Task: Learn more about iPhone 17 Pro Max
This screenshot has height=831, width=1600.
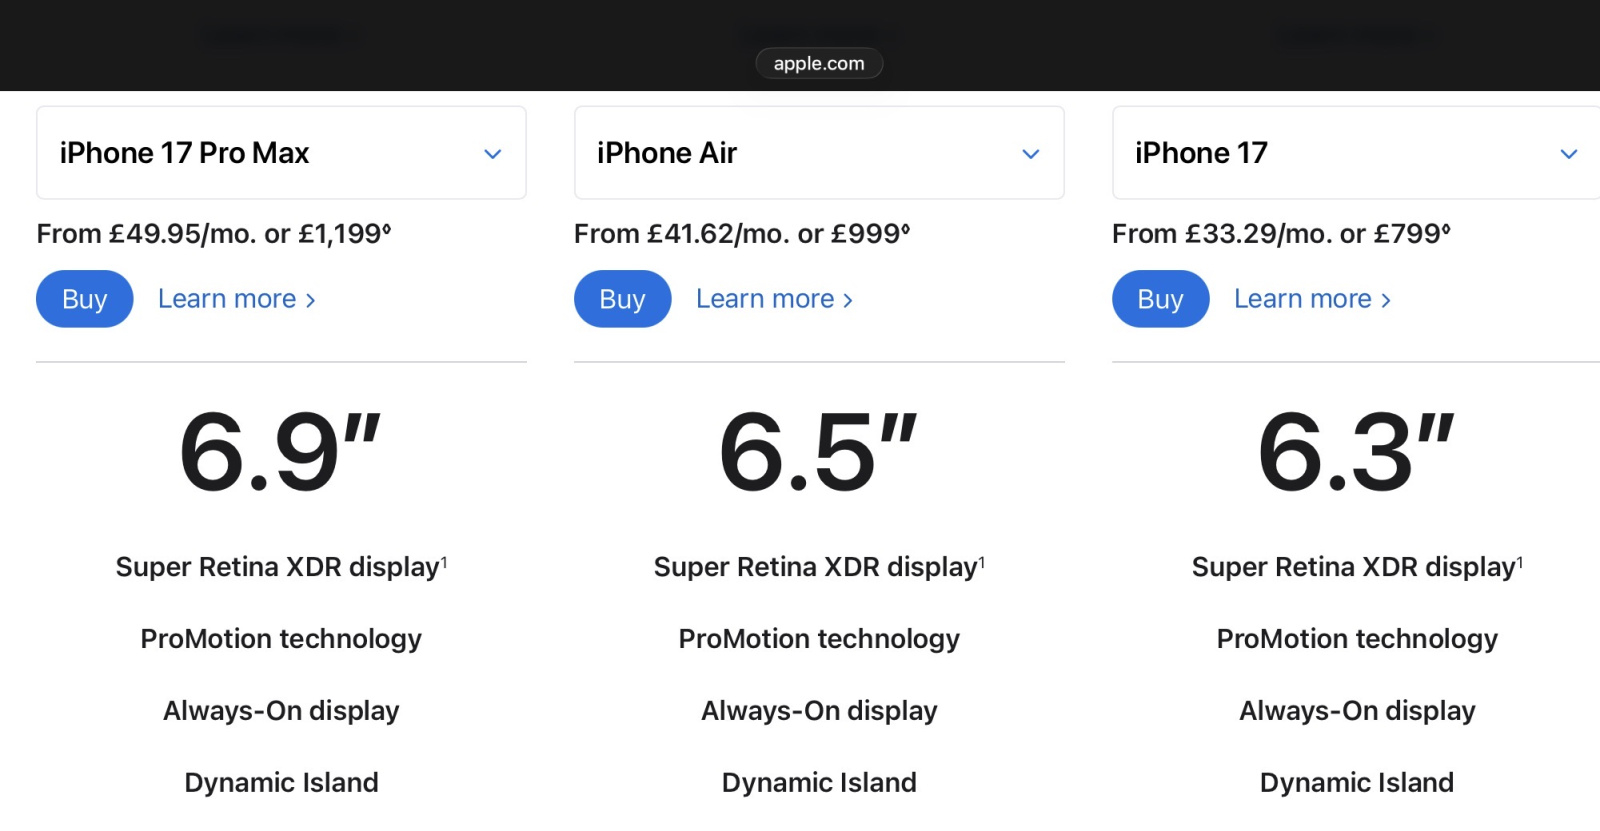Action: pos(236,299)
